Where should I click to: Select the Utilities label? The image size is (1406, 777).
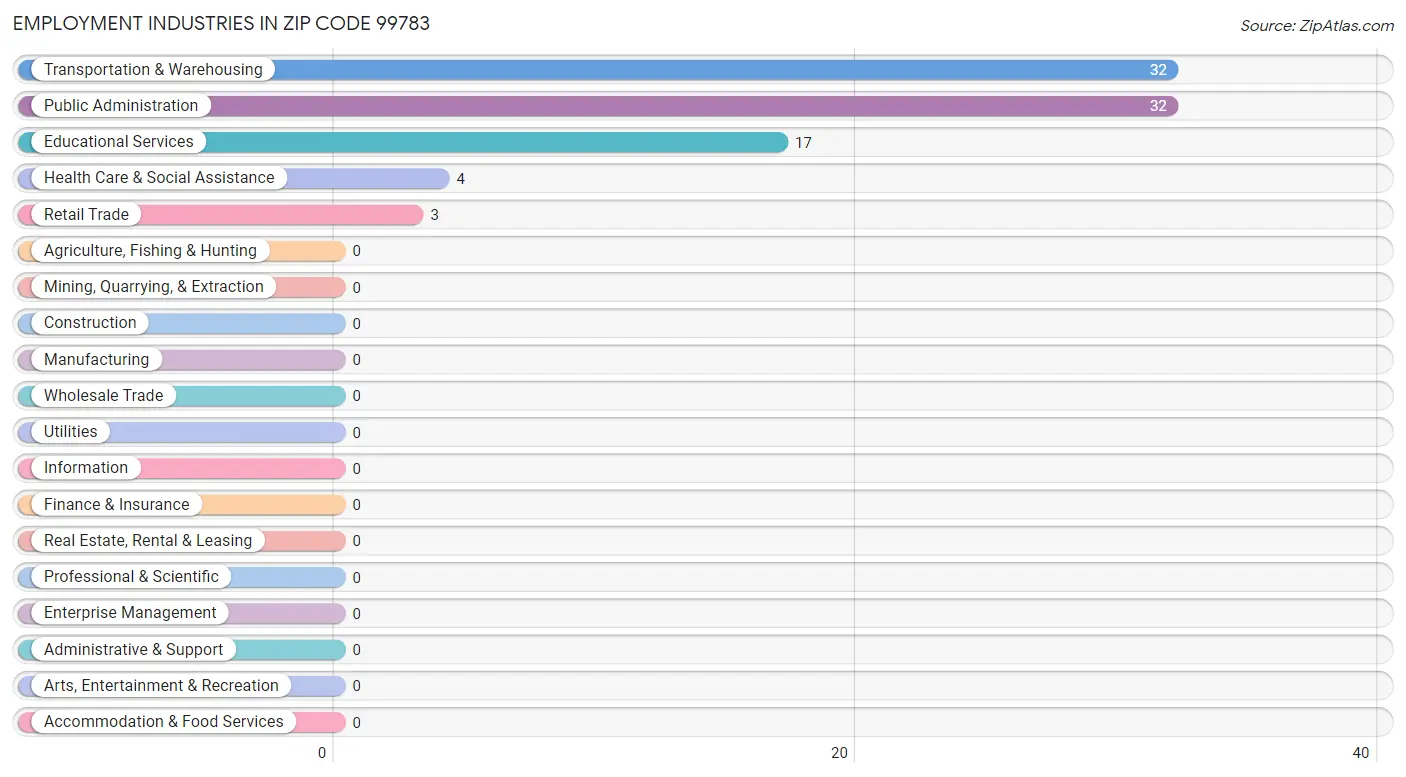click(x=71, y=432)
